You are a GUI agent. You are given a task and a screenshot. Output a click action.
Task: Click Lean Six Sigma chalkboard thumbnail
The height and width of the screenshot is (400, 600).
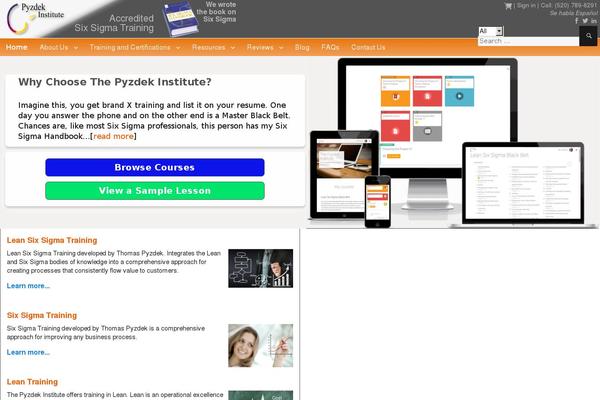click(x=261, y=268)
